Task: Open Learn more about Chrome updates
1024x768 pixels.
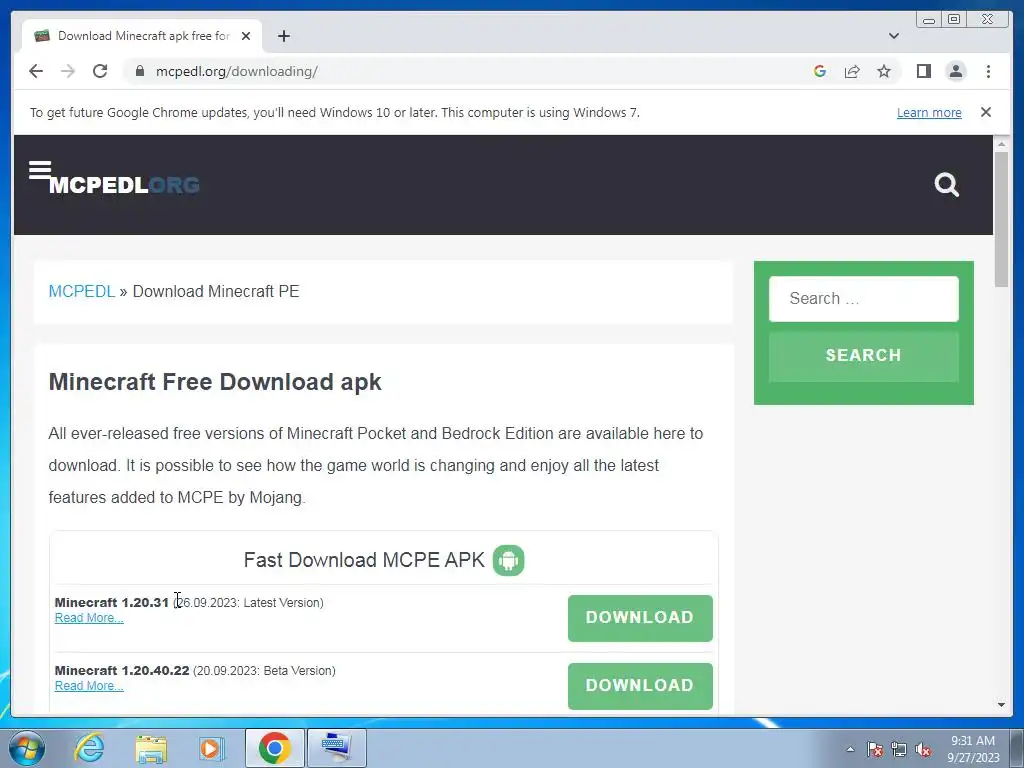Action: pyautogui.click(x=929, y=112)
